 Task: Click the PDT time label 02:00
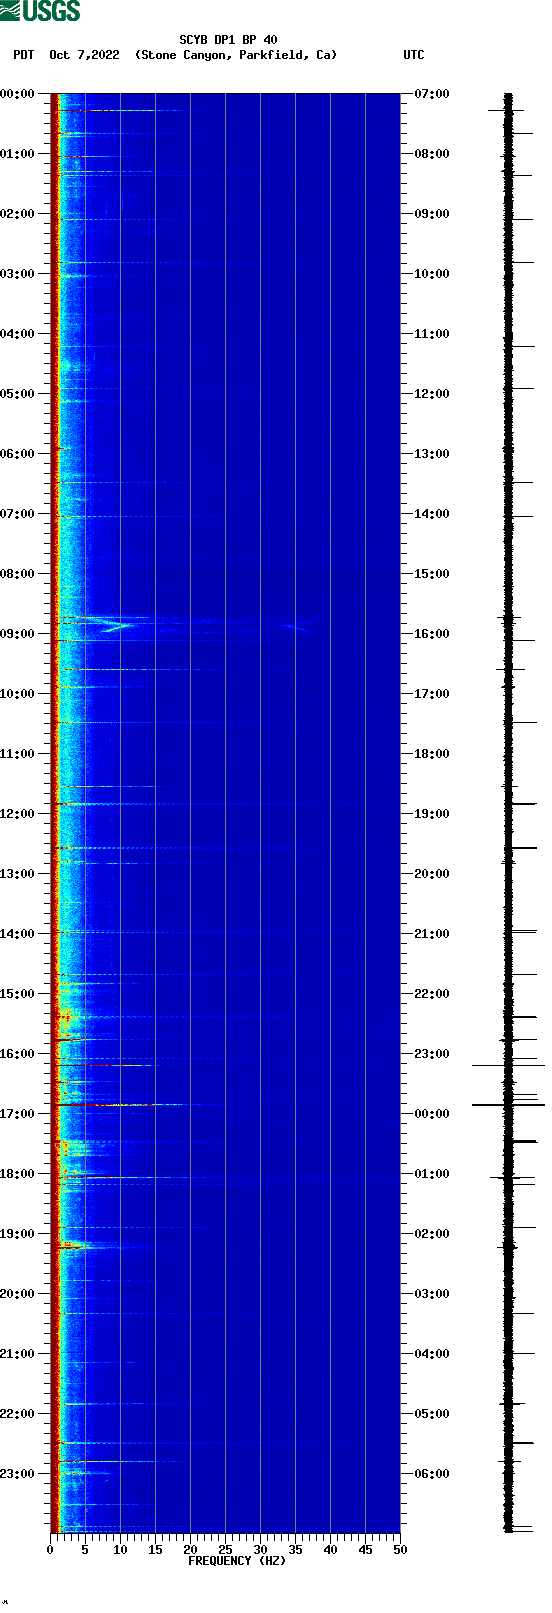point(18,214)
